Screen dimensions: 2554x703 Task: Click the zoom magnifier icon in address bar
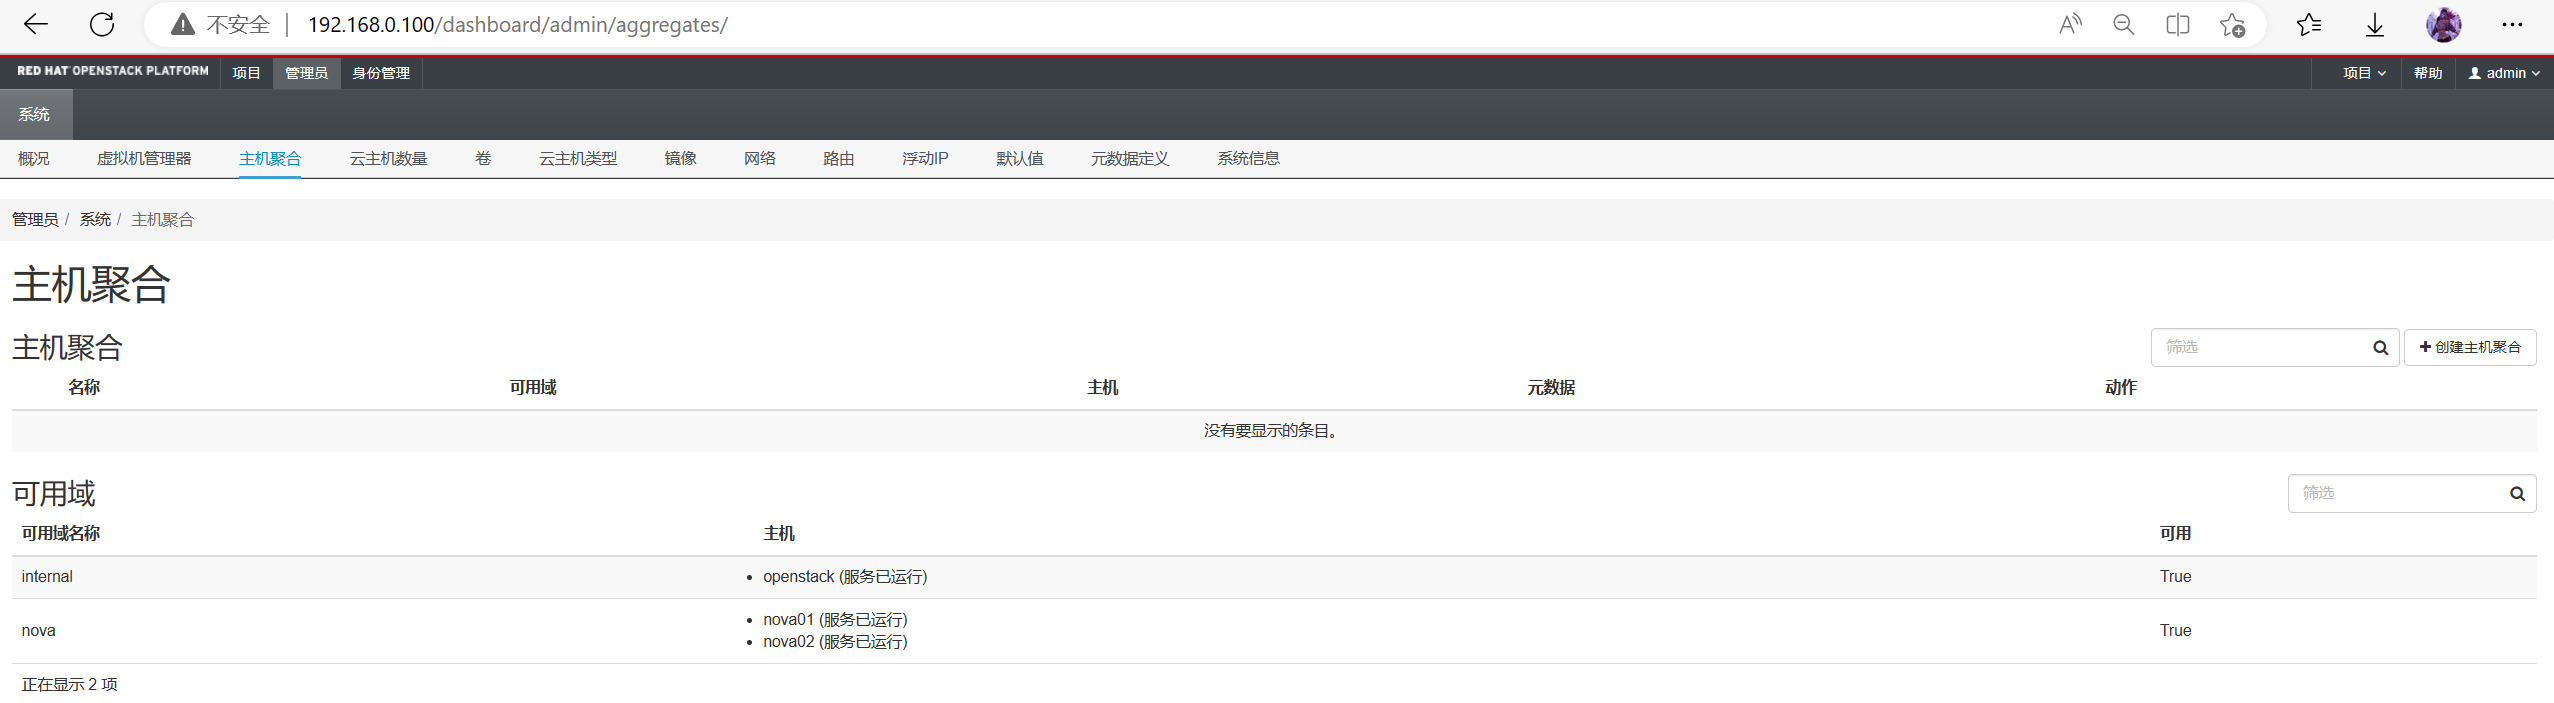coord(2124,25)
